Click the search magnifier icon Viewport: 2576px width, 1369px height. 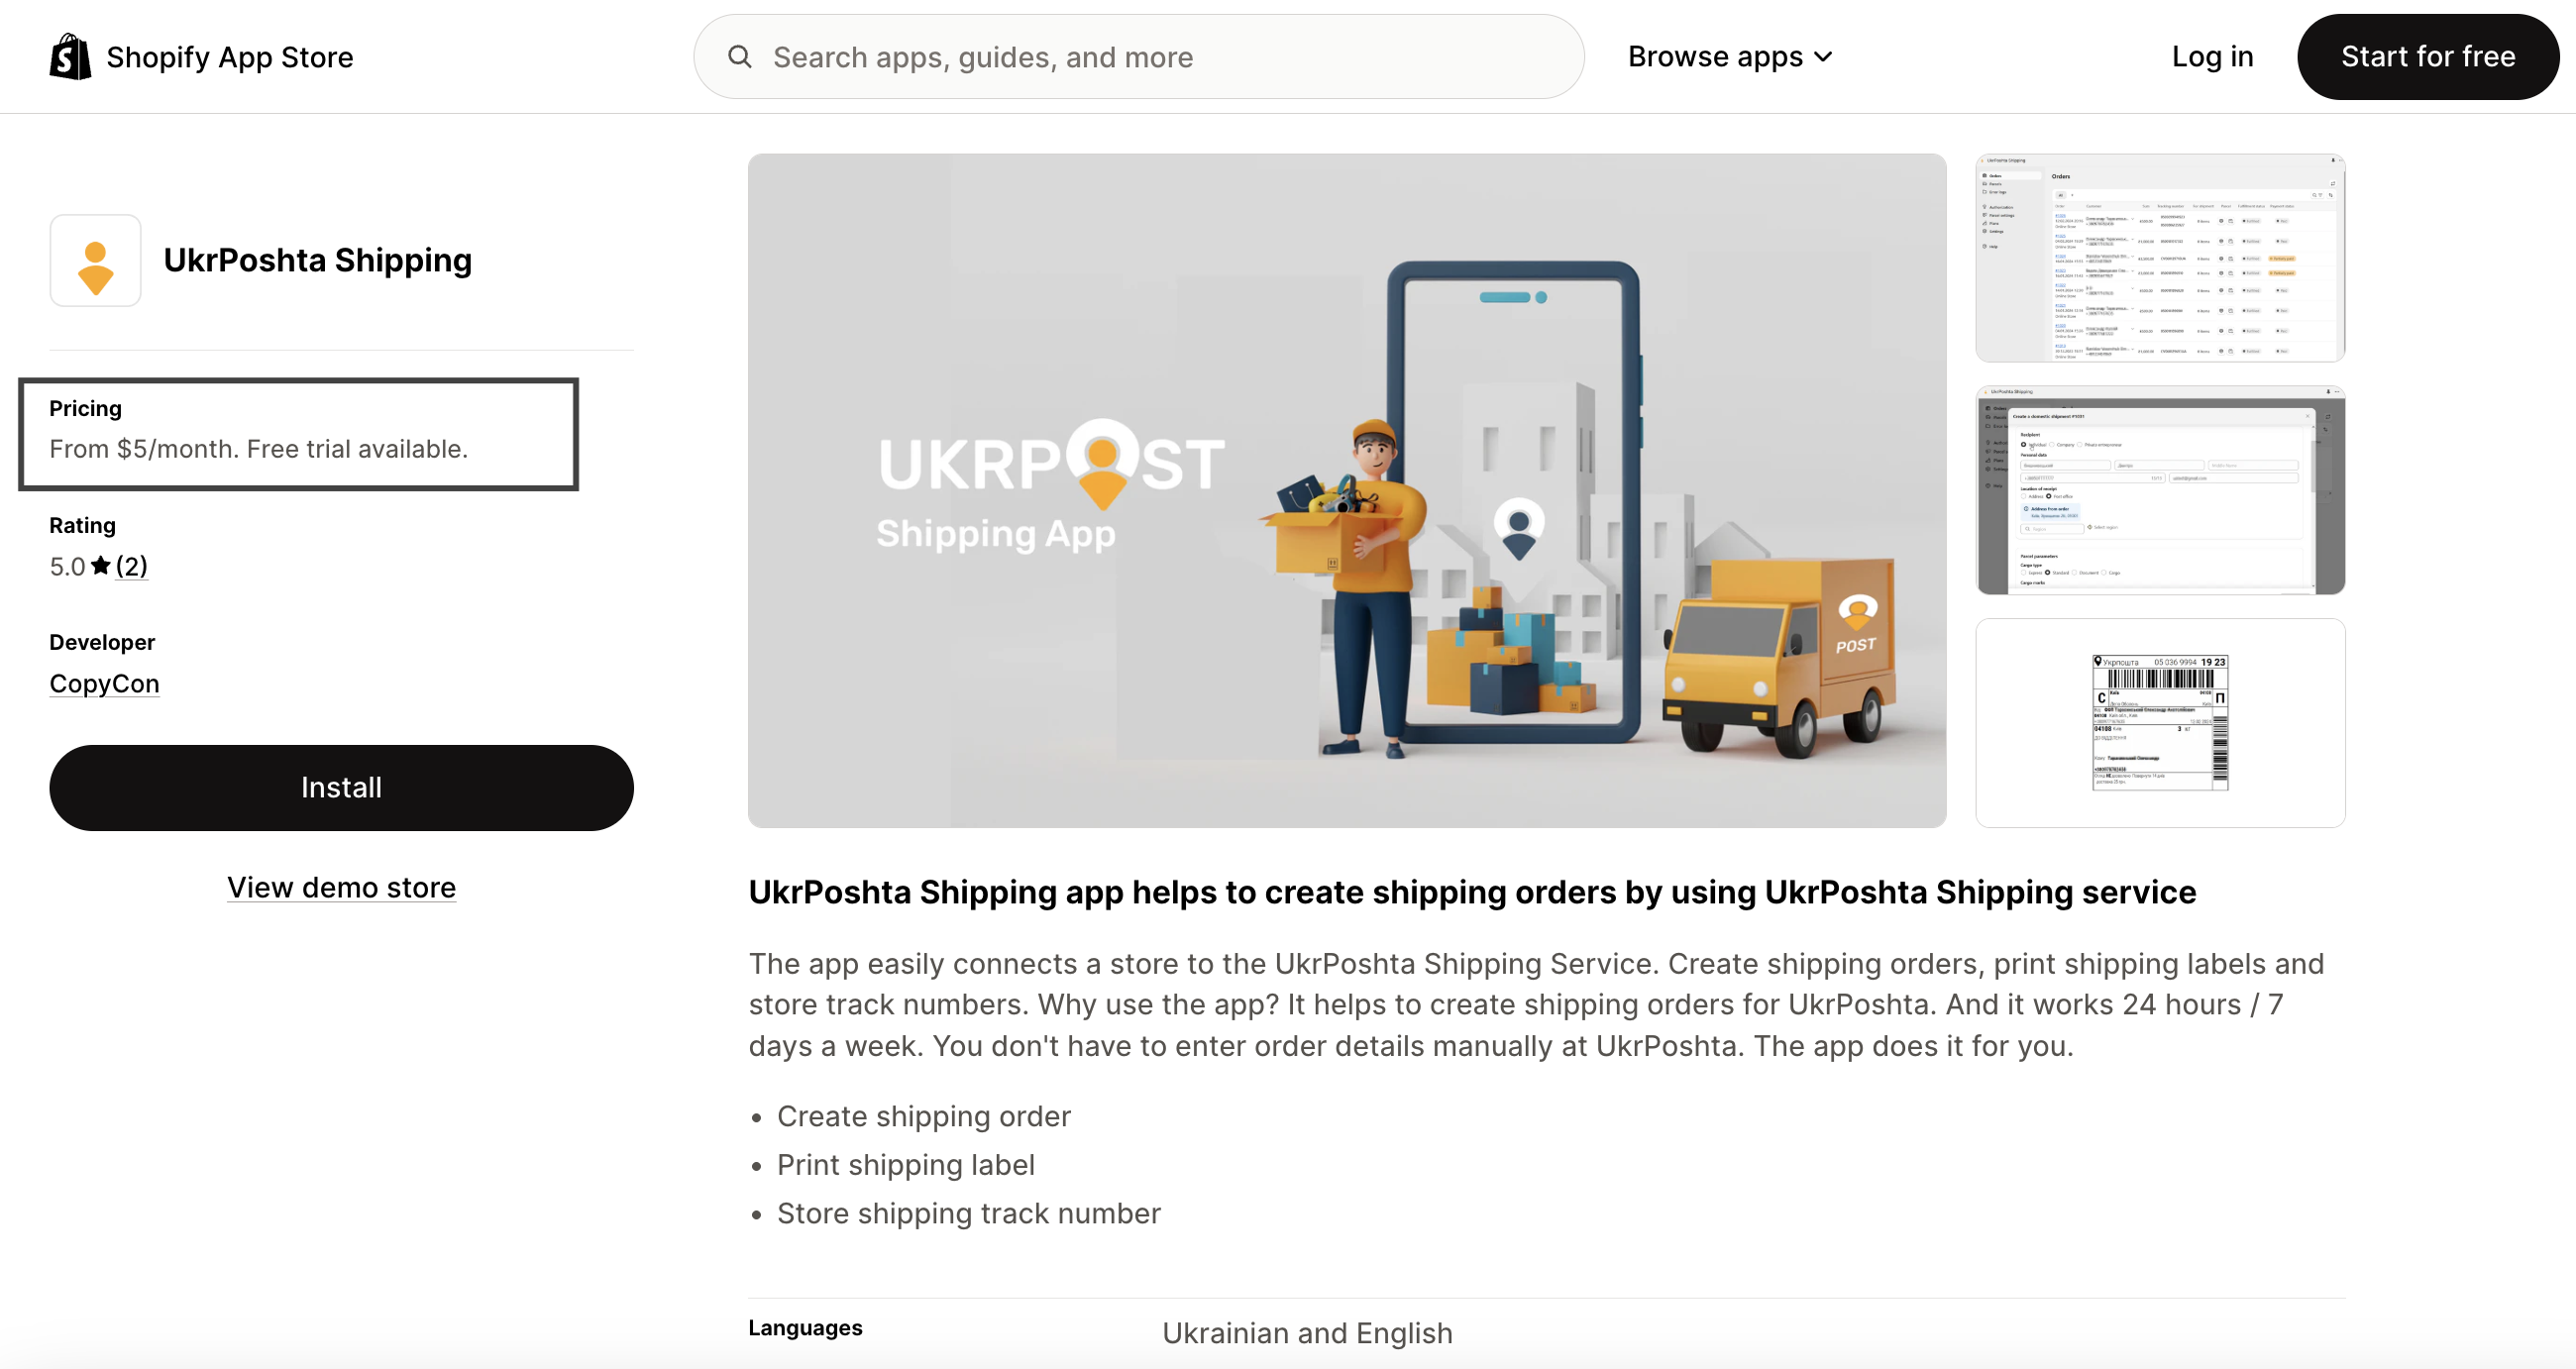[x=740, y=57]
